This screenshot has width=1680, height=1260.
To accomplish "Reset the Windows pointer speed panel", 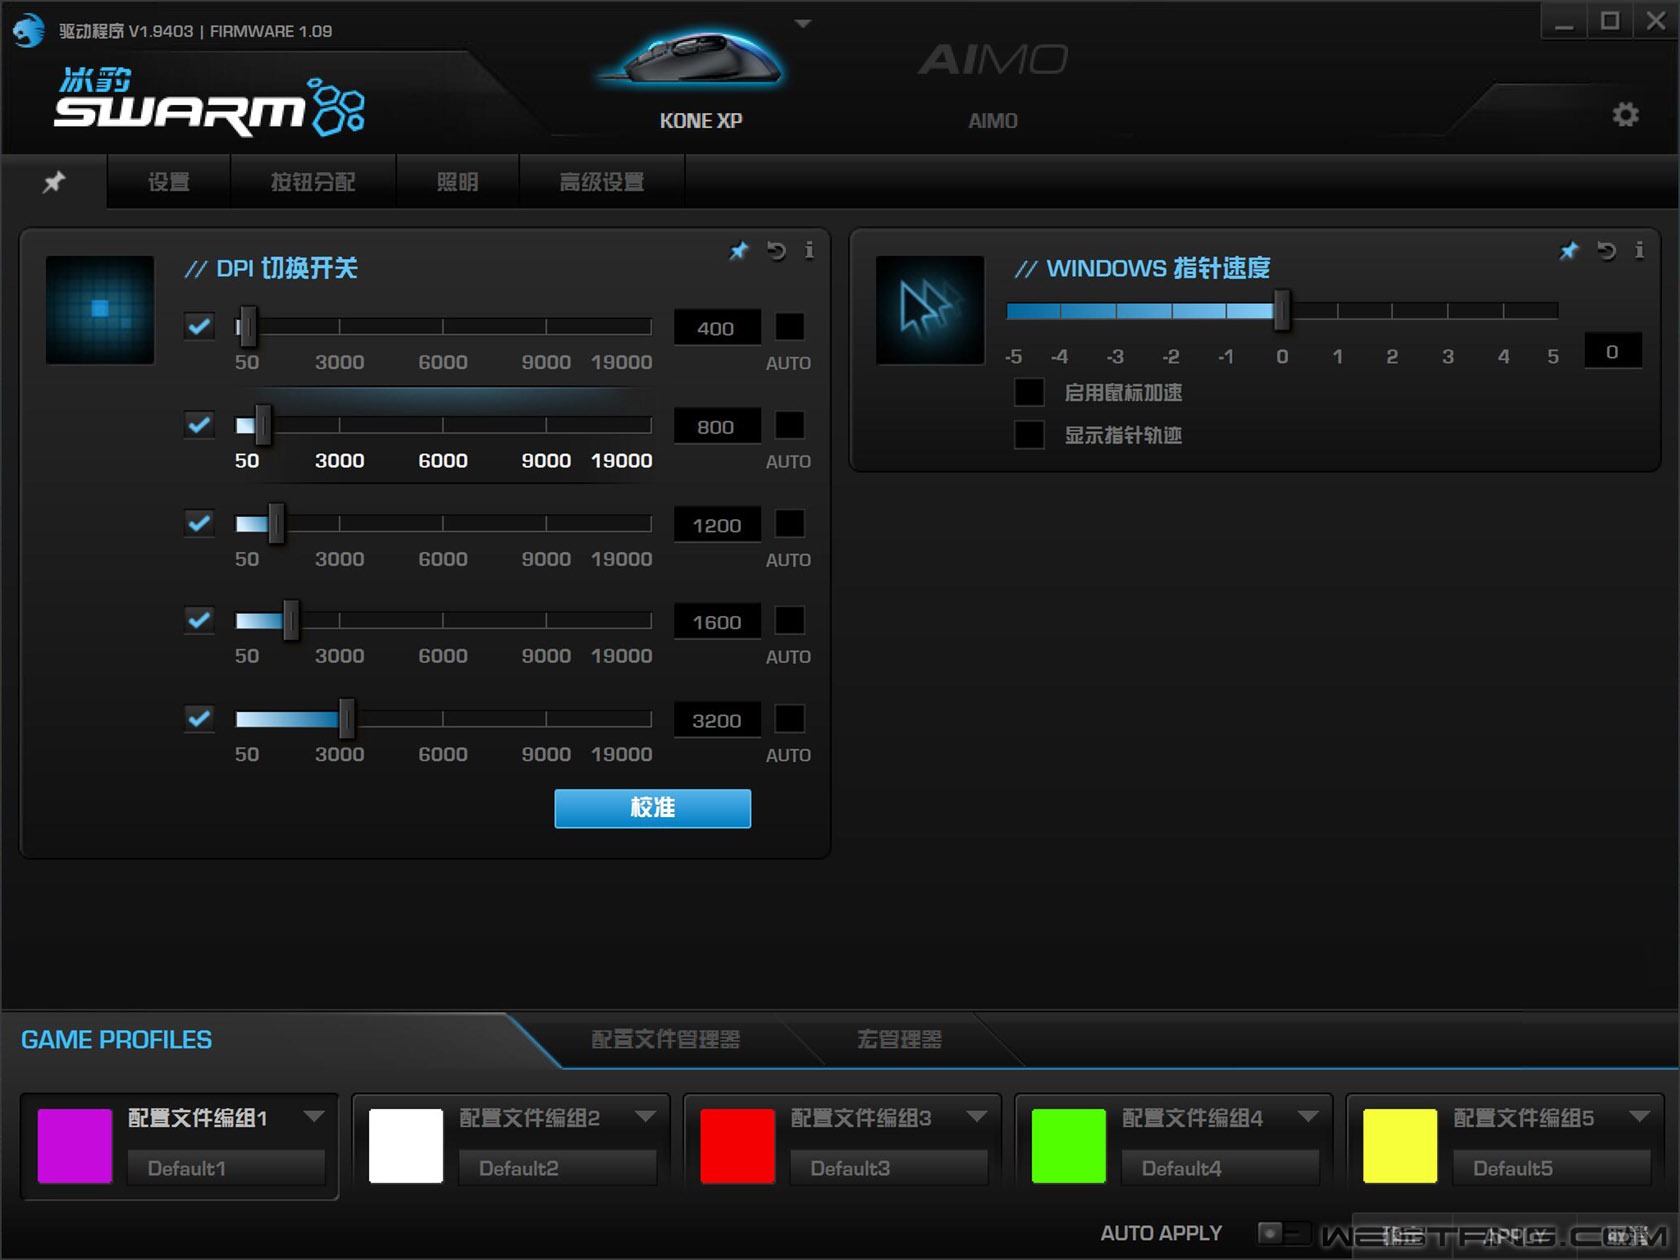I will coord(1606,251).
